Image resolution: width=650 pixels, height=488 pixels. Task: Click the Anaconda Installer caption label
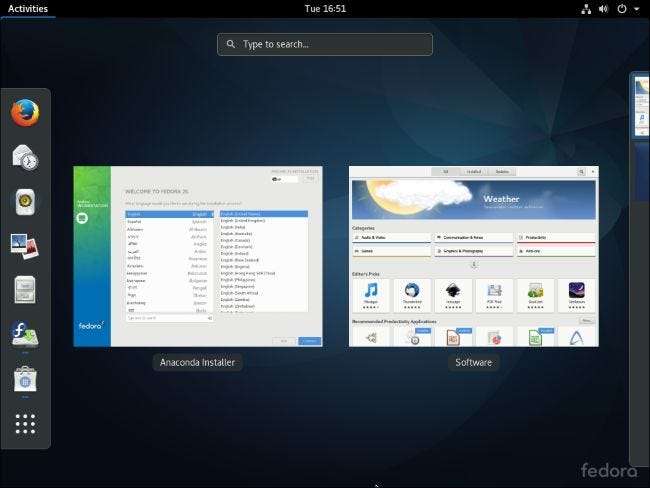pos(197,362)
